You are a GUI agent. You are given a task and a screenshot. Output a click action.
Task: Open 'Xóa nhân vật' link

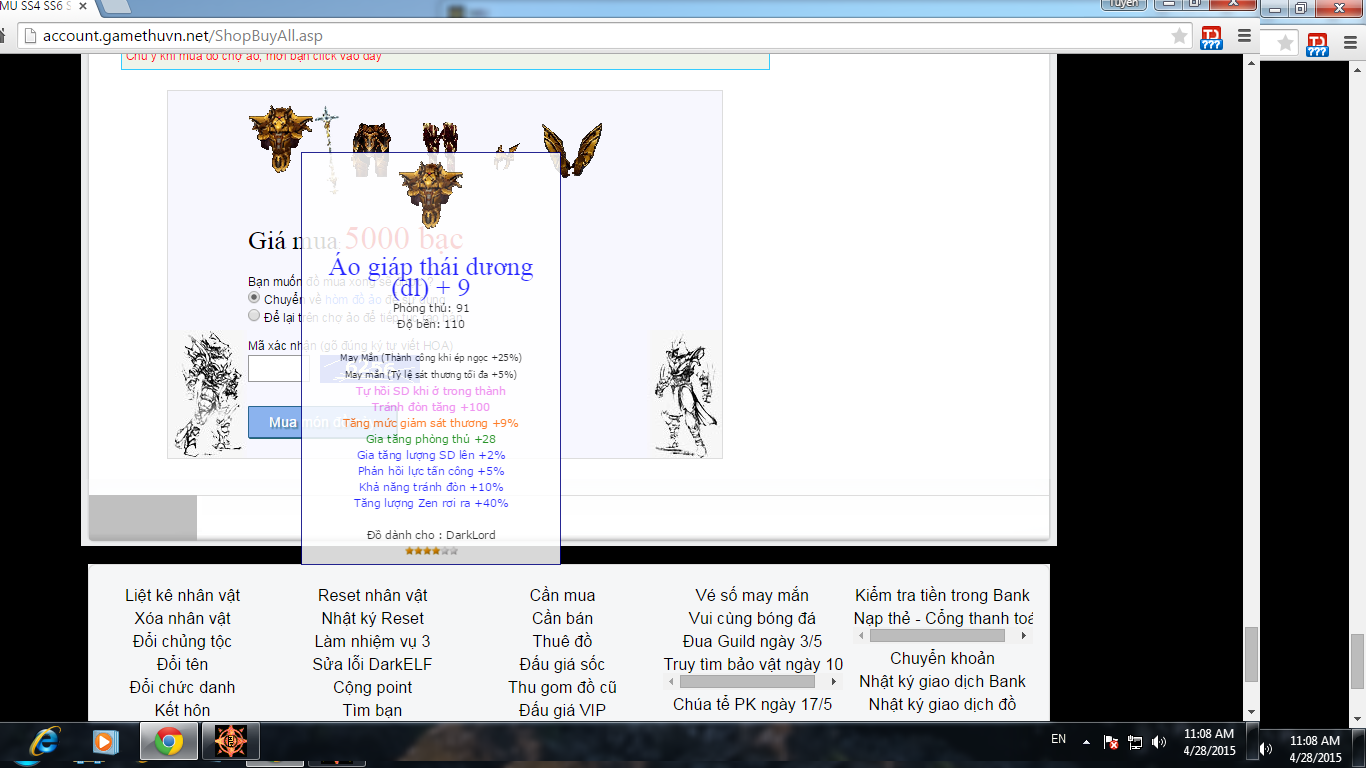[183, 618]
